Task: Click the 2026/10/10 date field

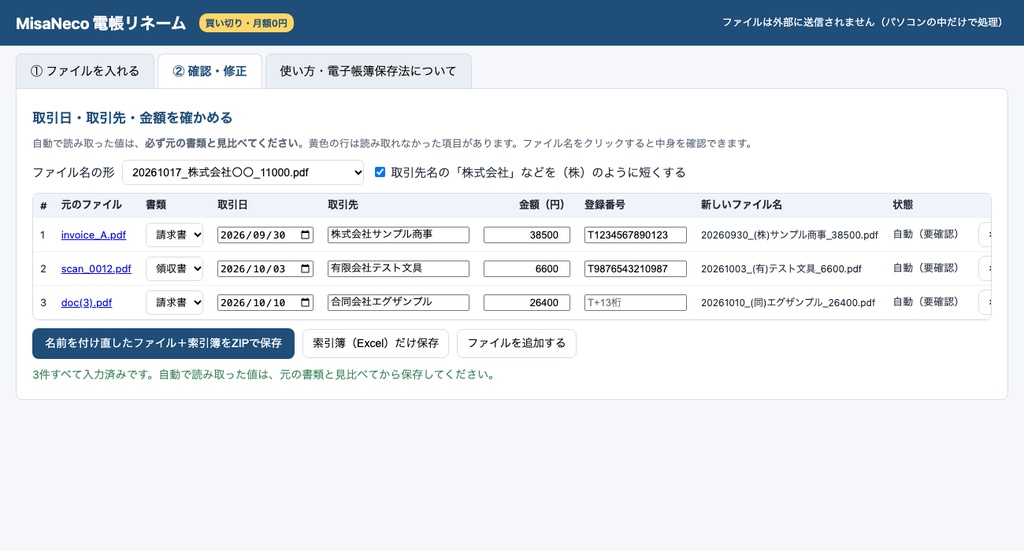Action: pyautogui.click(x=265, y=303)
